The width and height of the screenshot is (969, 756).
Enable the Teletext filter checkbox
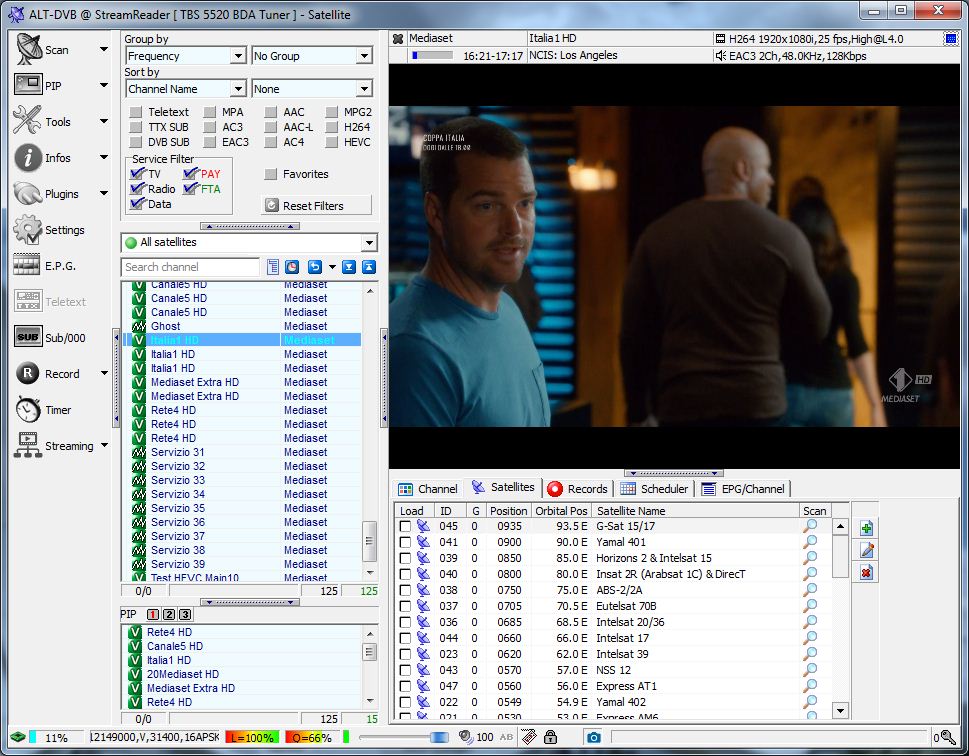tap(135, 112)
